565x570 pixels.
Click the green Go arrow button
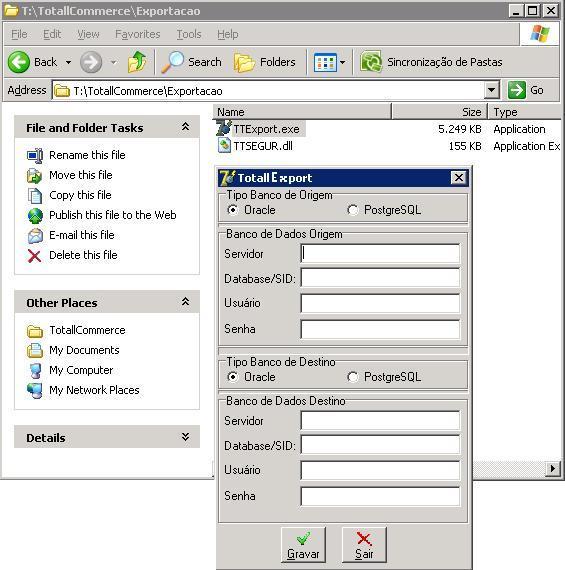(x=517, y=90)
